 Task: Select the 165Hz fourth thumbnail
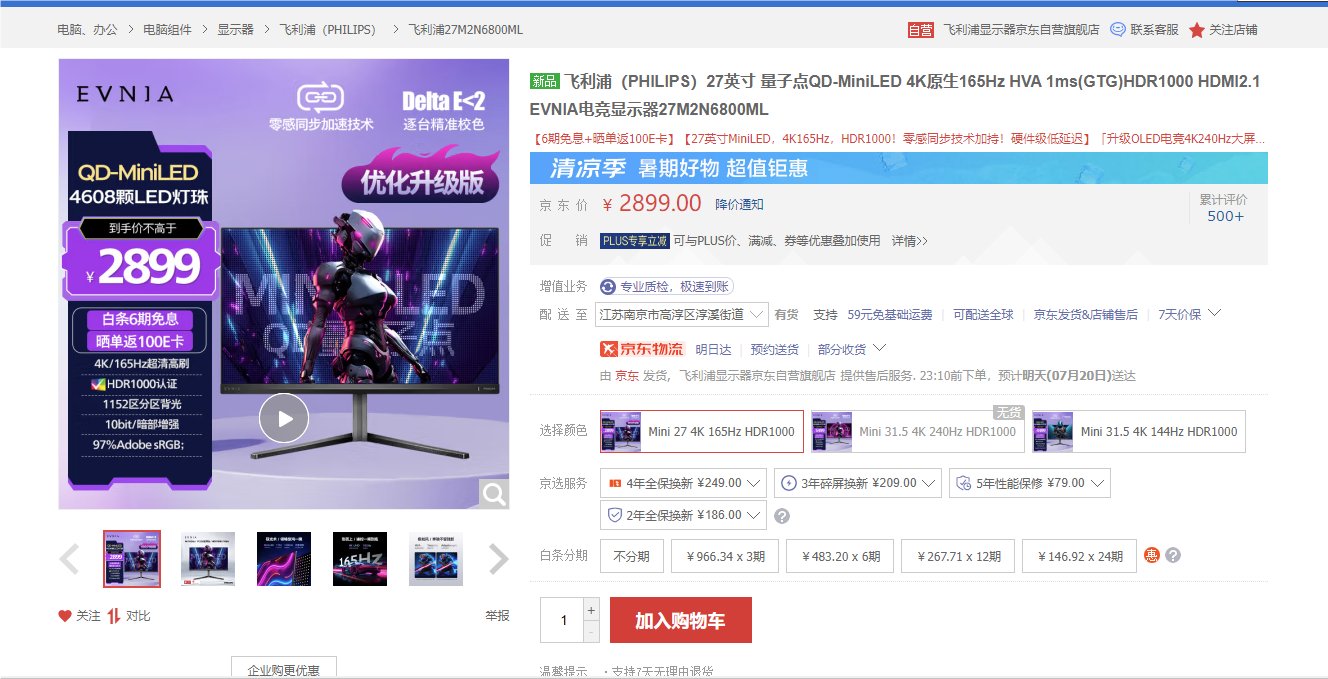360,559
